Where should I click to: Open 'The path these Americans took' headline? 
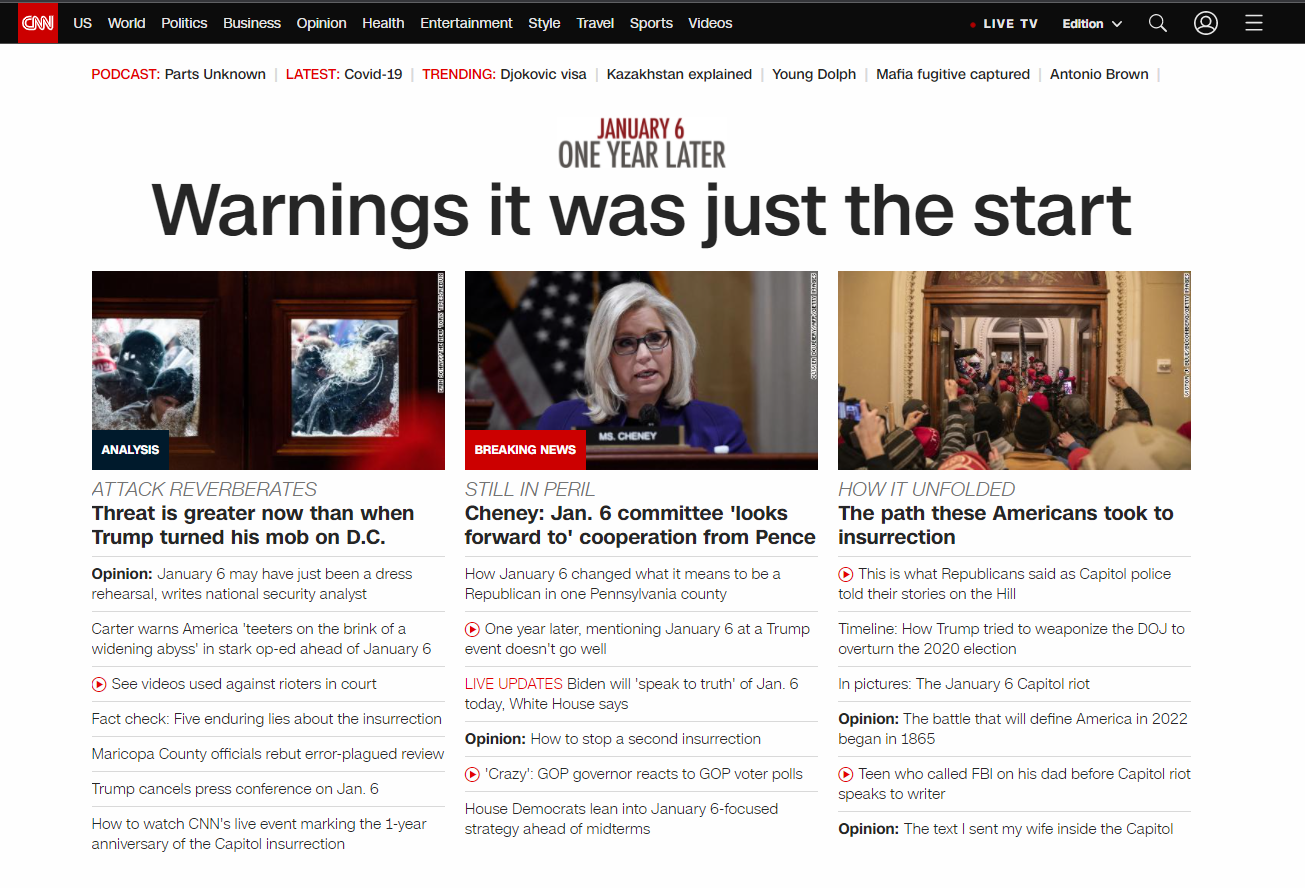(x=1006, y=525)
